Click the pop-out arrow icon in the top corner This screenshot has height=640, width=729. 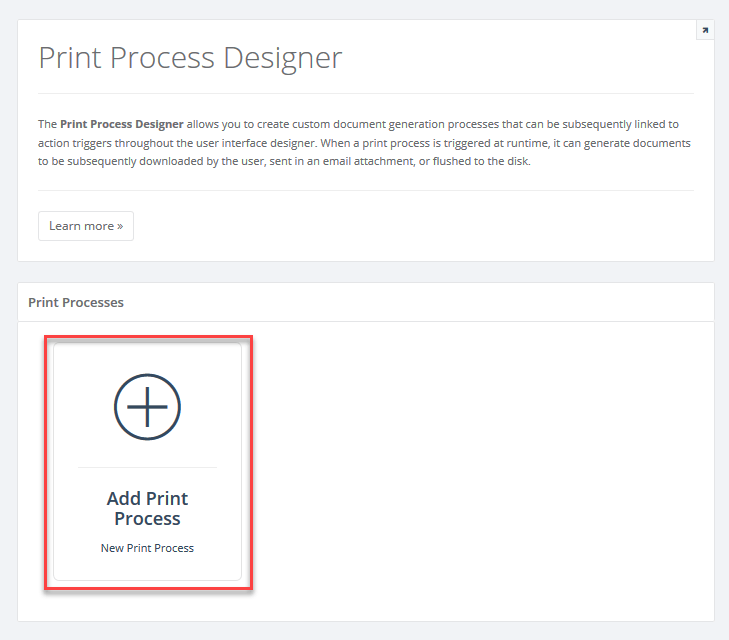[704, 31]
